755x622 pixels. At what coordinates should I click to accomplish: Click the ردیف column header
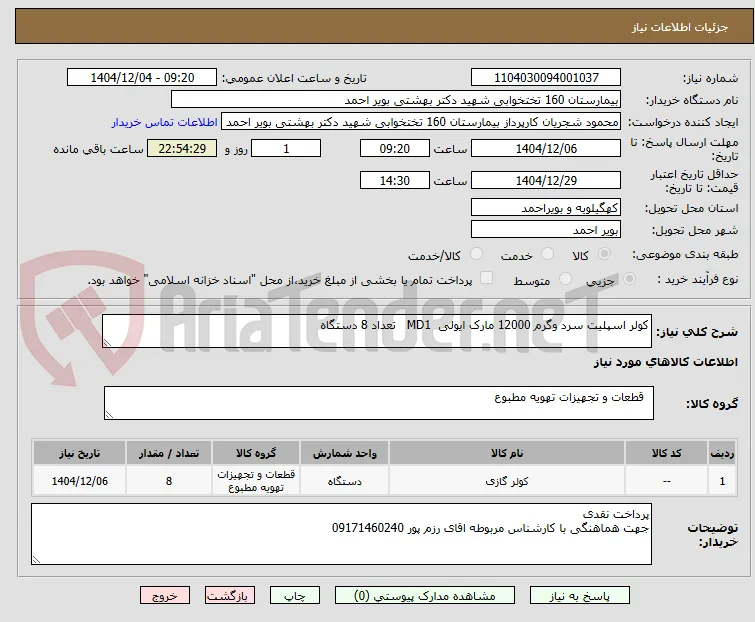point(722,453)
